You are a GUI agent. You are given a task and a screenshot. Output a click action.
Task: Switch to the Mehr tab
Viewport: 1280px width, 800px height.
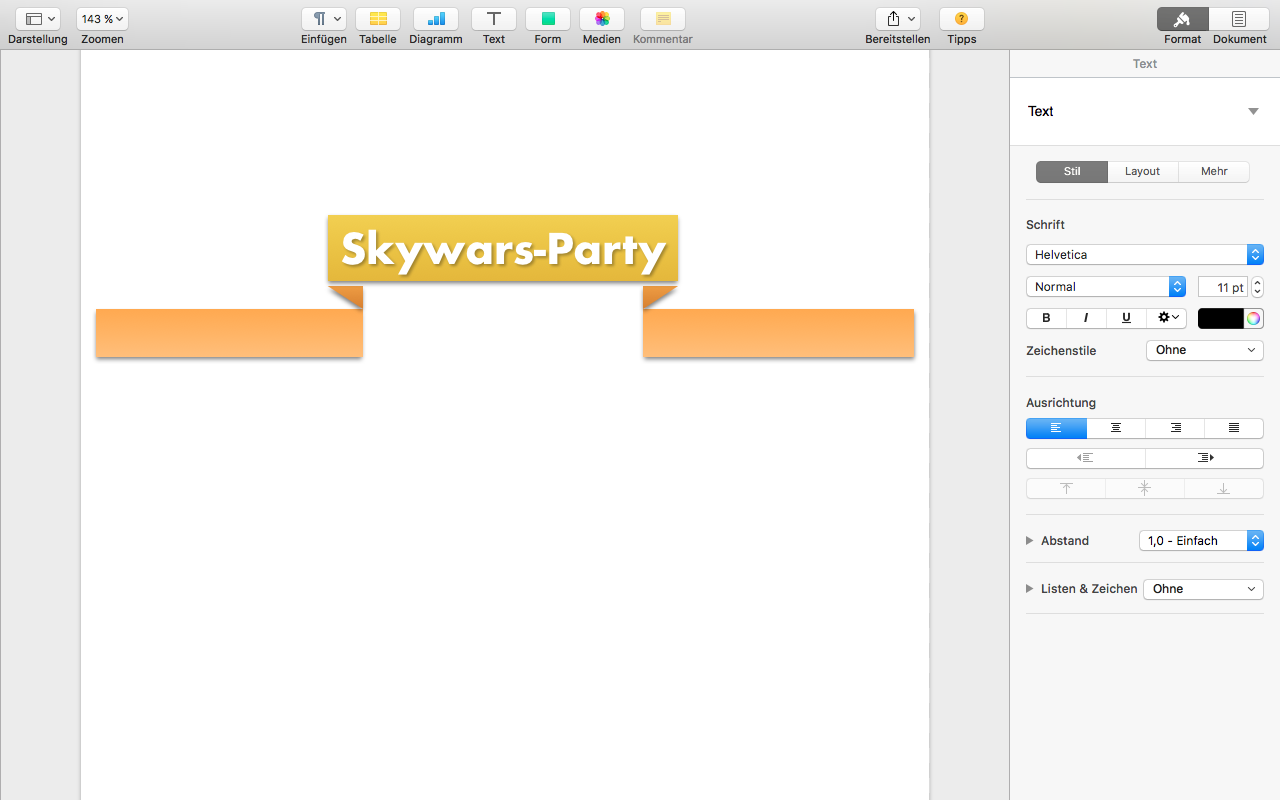(1214, 171)
